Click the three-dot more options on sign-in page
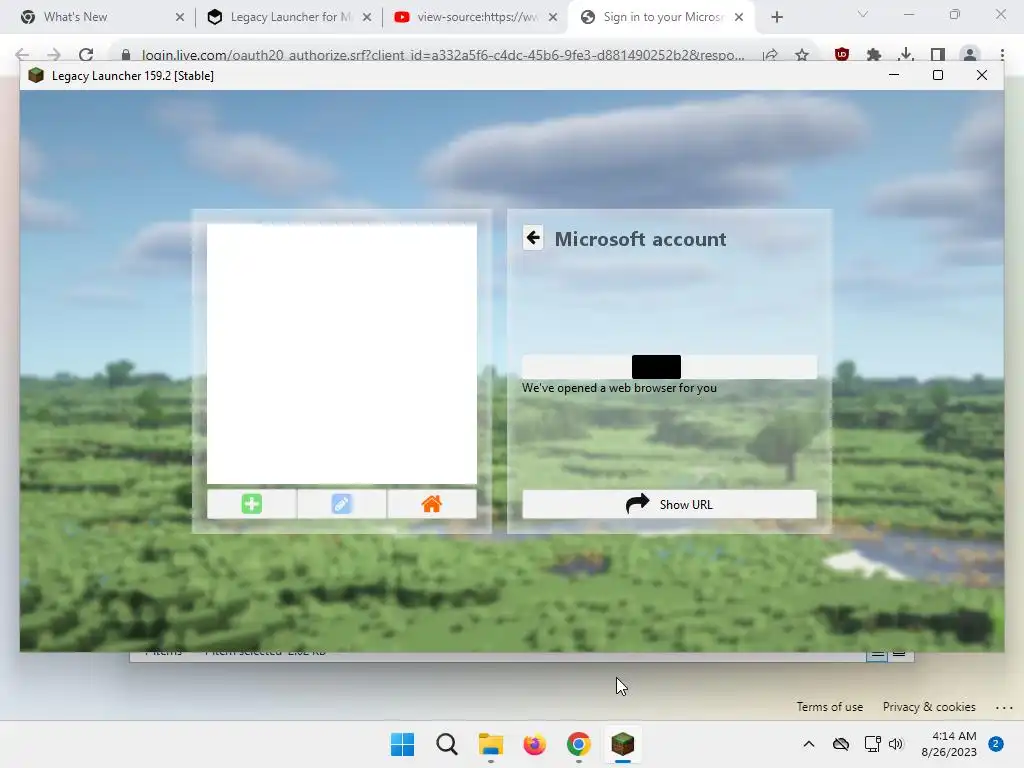Image resolution: width=1024 pixels, height=768 pixels. pos(1004,707)
